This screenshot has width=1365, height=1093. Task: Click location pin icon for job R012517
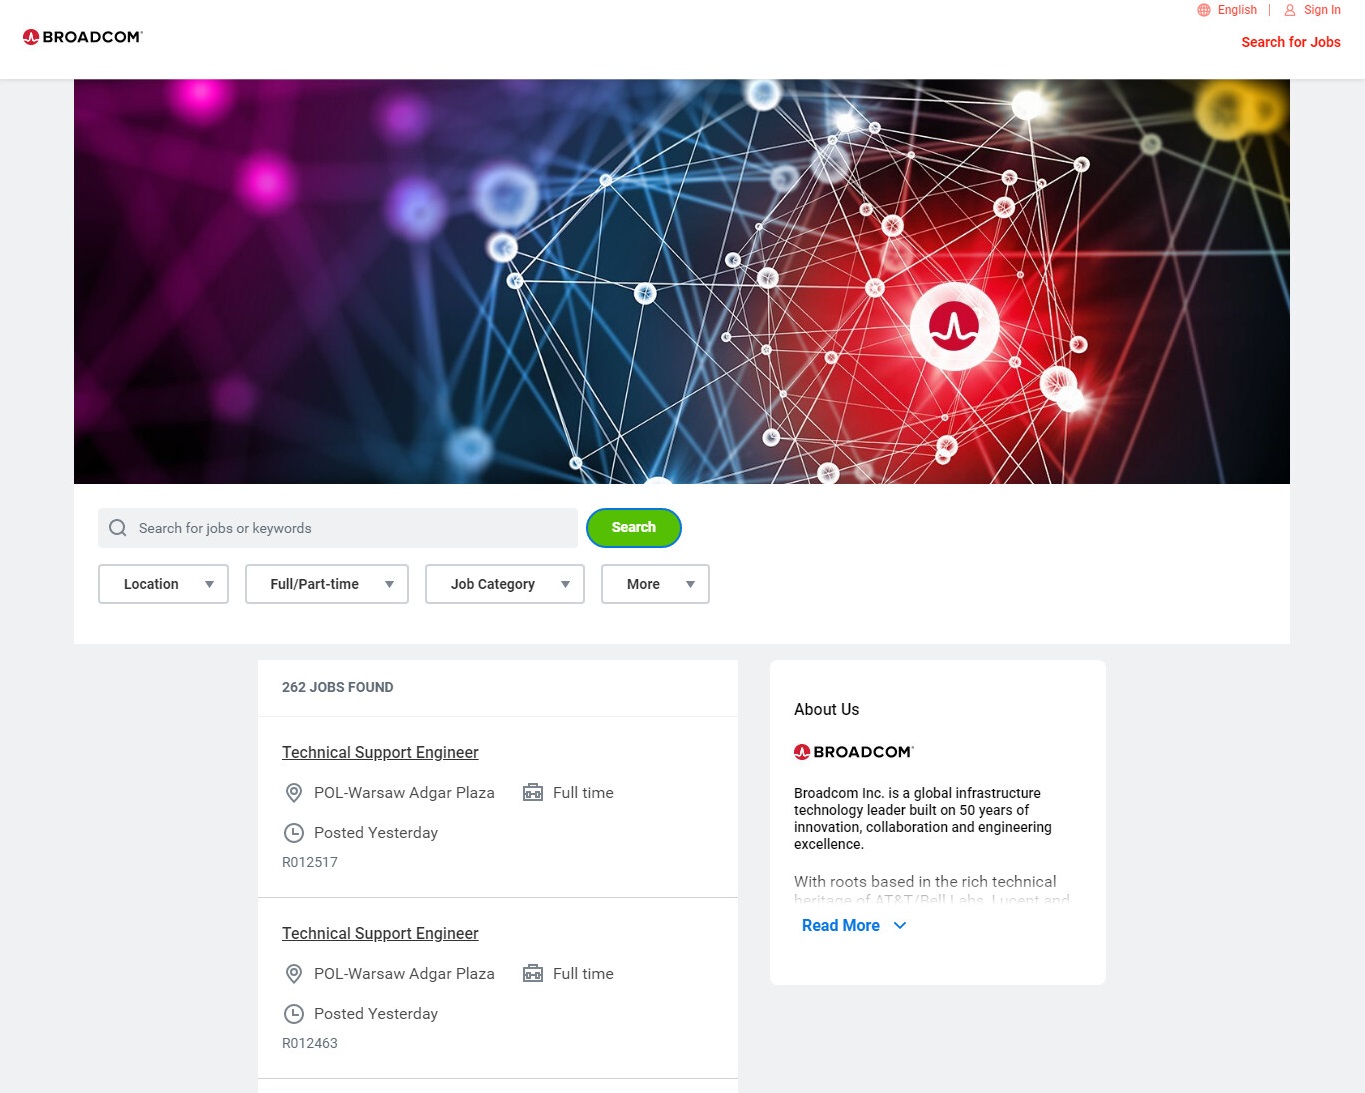pos(294,793)
